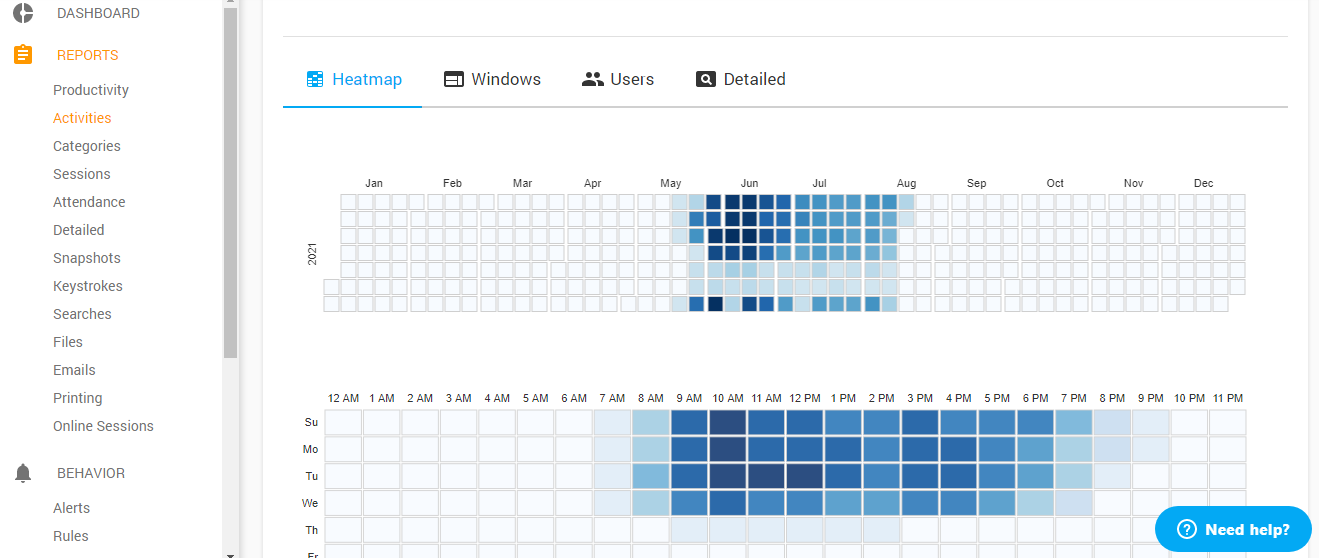Click the Need help? button

1233,529
